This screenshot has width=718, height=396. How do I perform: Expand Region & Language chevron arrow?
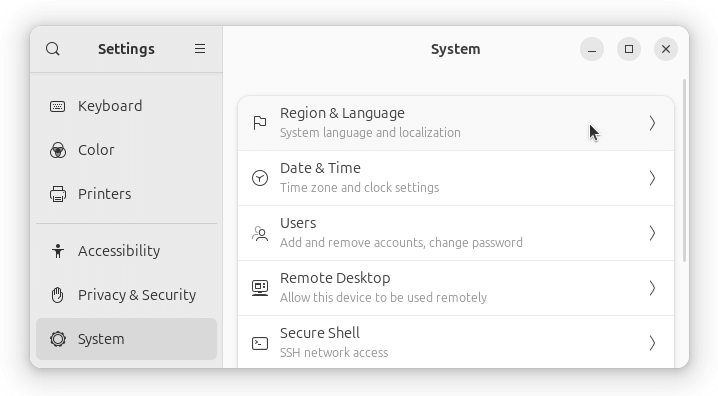[653, 123]
